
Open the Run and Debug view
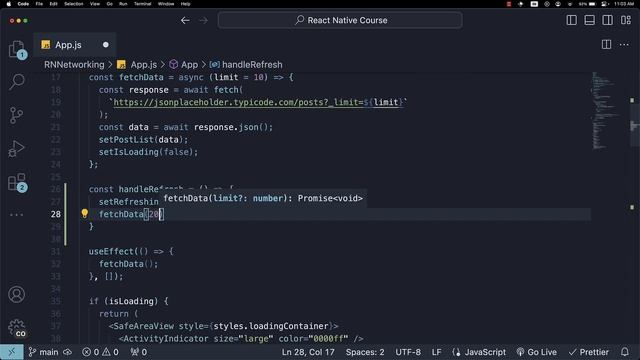17,149
